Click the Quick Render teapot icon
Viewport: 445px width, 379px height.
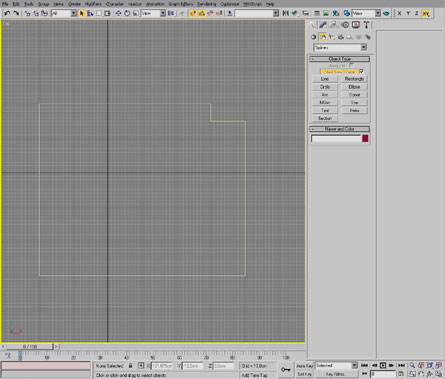(386, 13)
